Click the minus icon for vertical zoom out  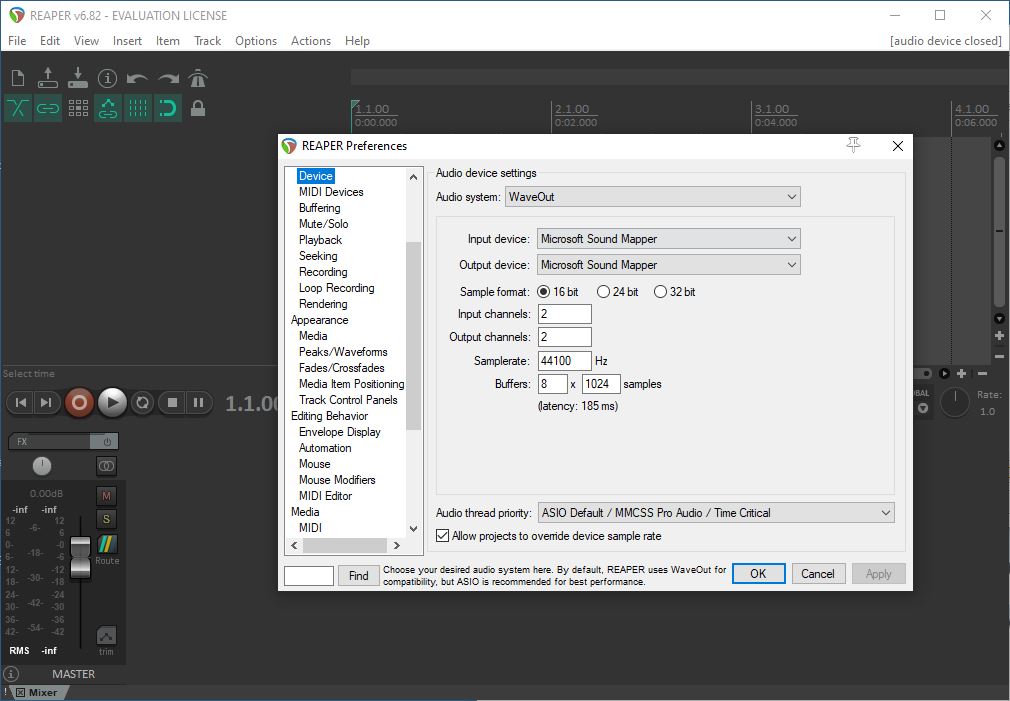pyautogui.click(x=999, y=356)
